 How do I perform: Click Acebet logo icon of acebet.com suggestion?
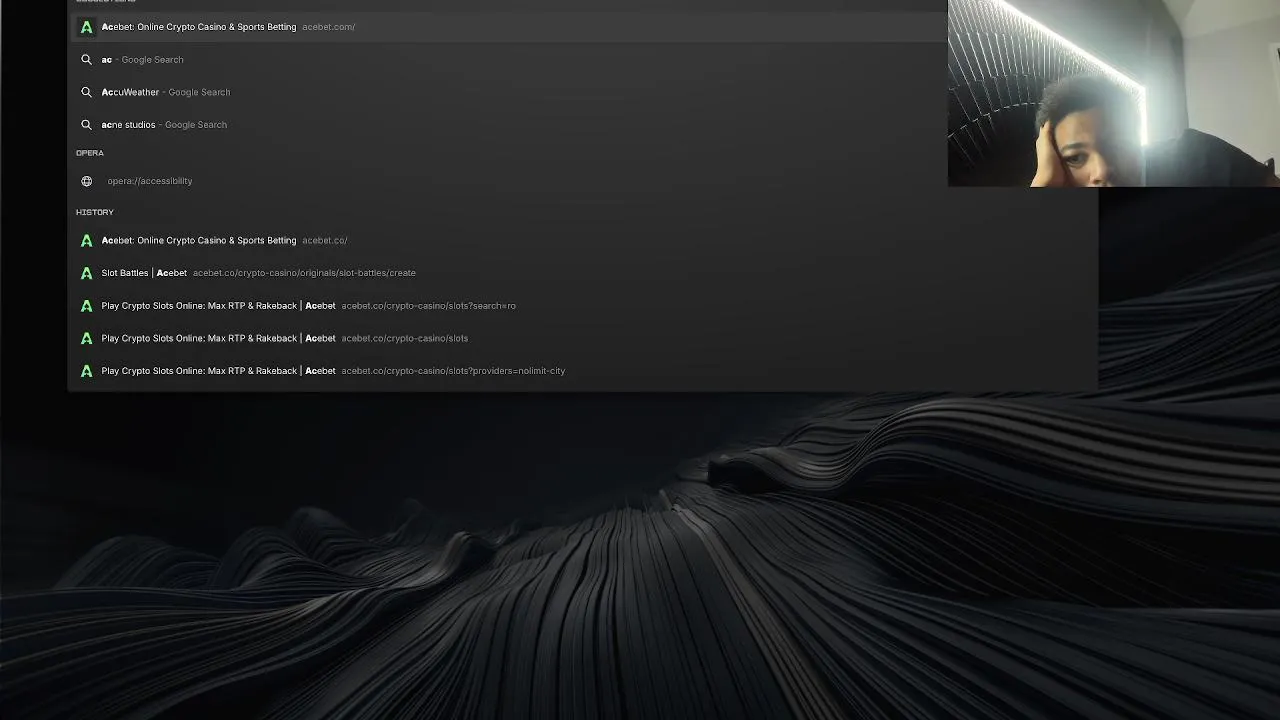pyautogui.click(x=86, y=27)
